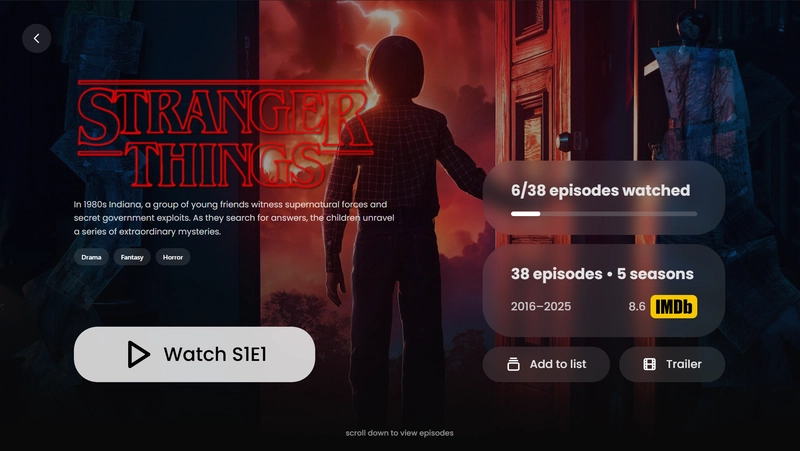
Task: Click the 2016–2025 year range text
Action: [541, 307]
